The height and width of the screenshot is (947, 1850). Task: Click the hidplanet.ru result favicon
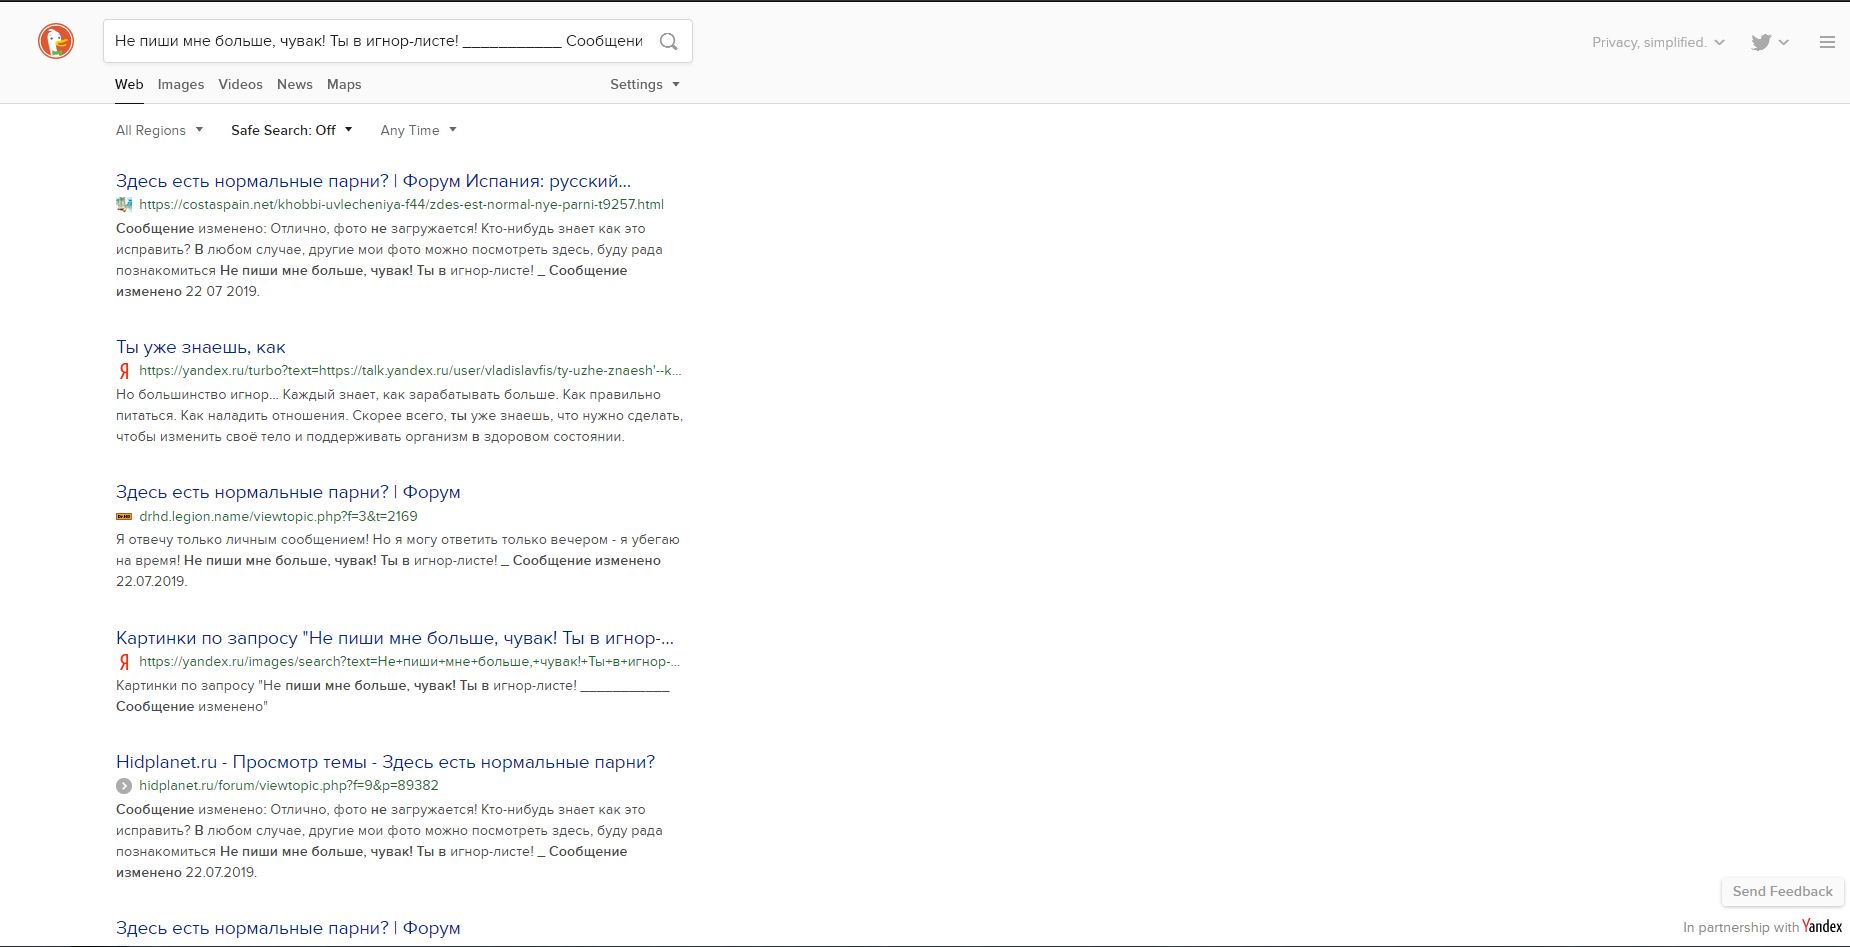click(124, 786)
